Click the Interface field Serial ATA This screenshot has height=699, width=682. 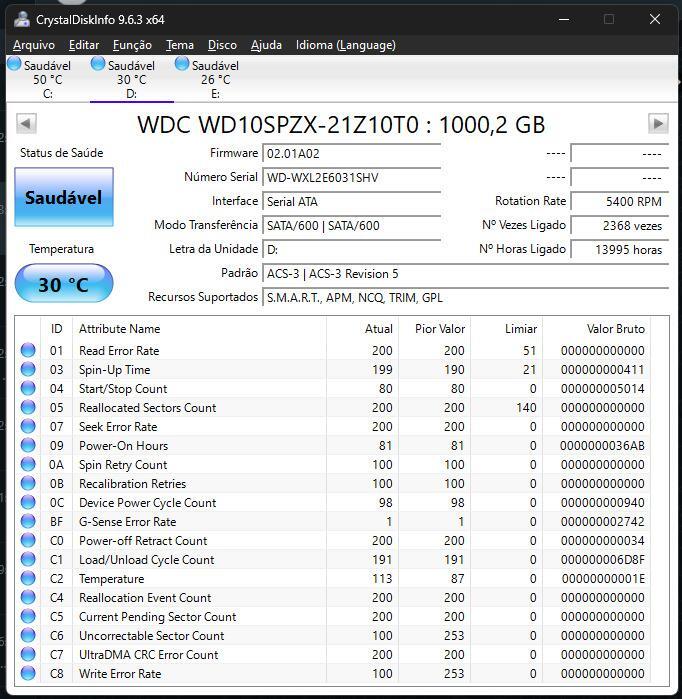point(352,202)
